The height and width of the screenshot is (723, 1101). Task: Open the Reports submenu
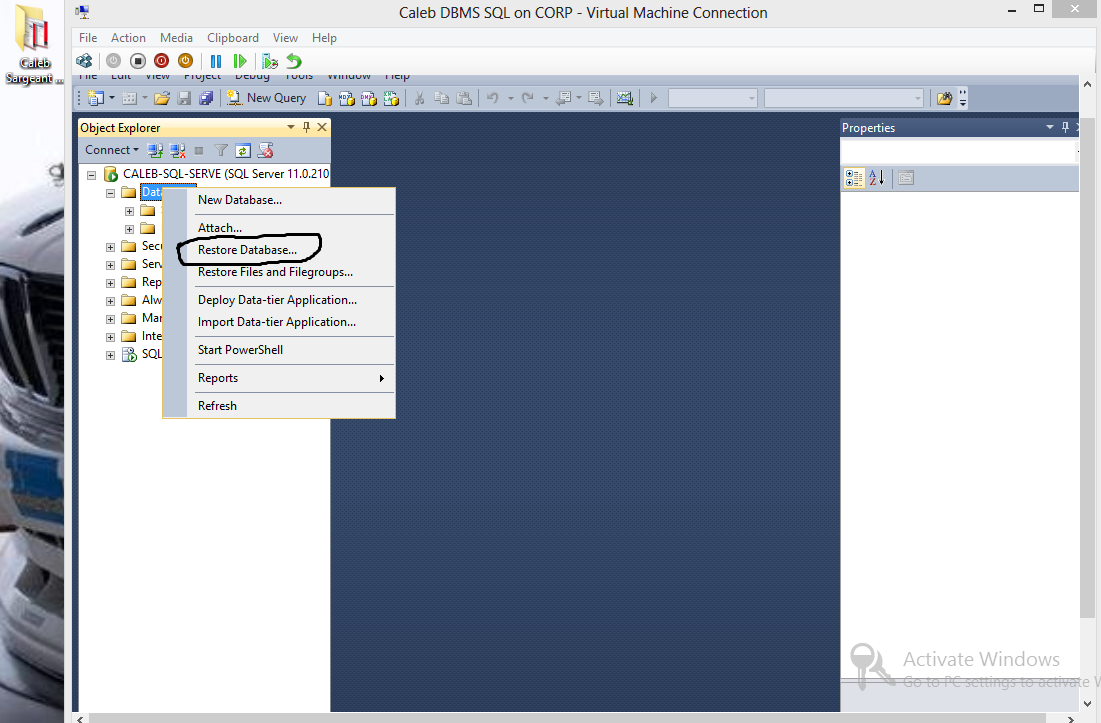tap(279, 378)
